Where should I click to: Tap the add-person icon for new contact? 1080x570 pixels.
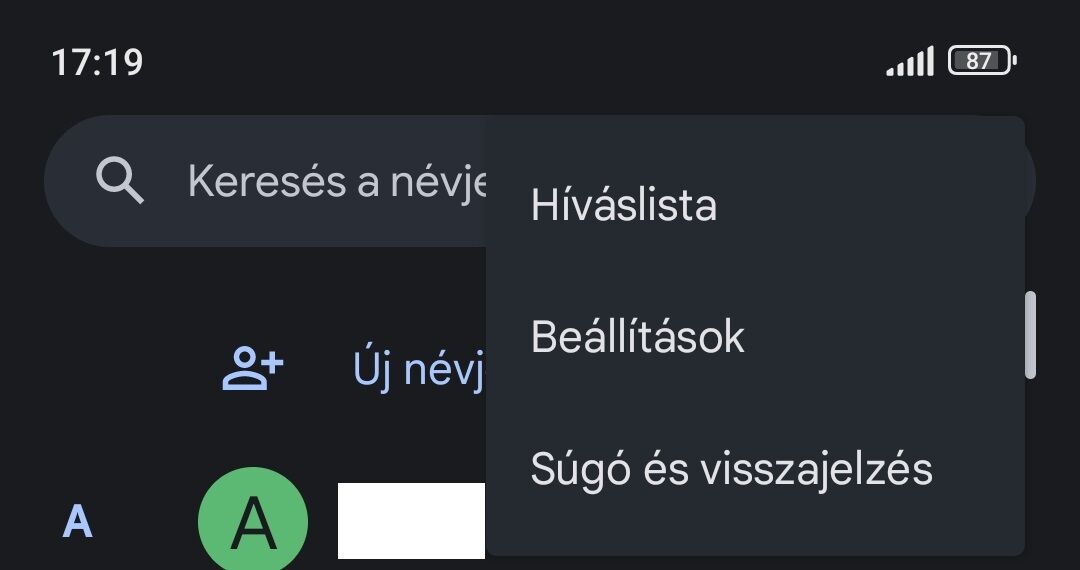tap(253, 368)
